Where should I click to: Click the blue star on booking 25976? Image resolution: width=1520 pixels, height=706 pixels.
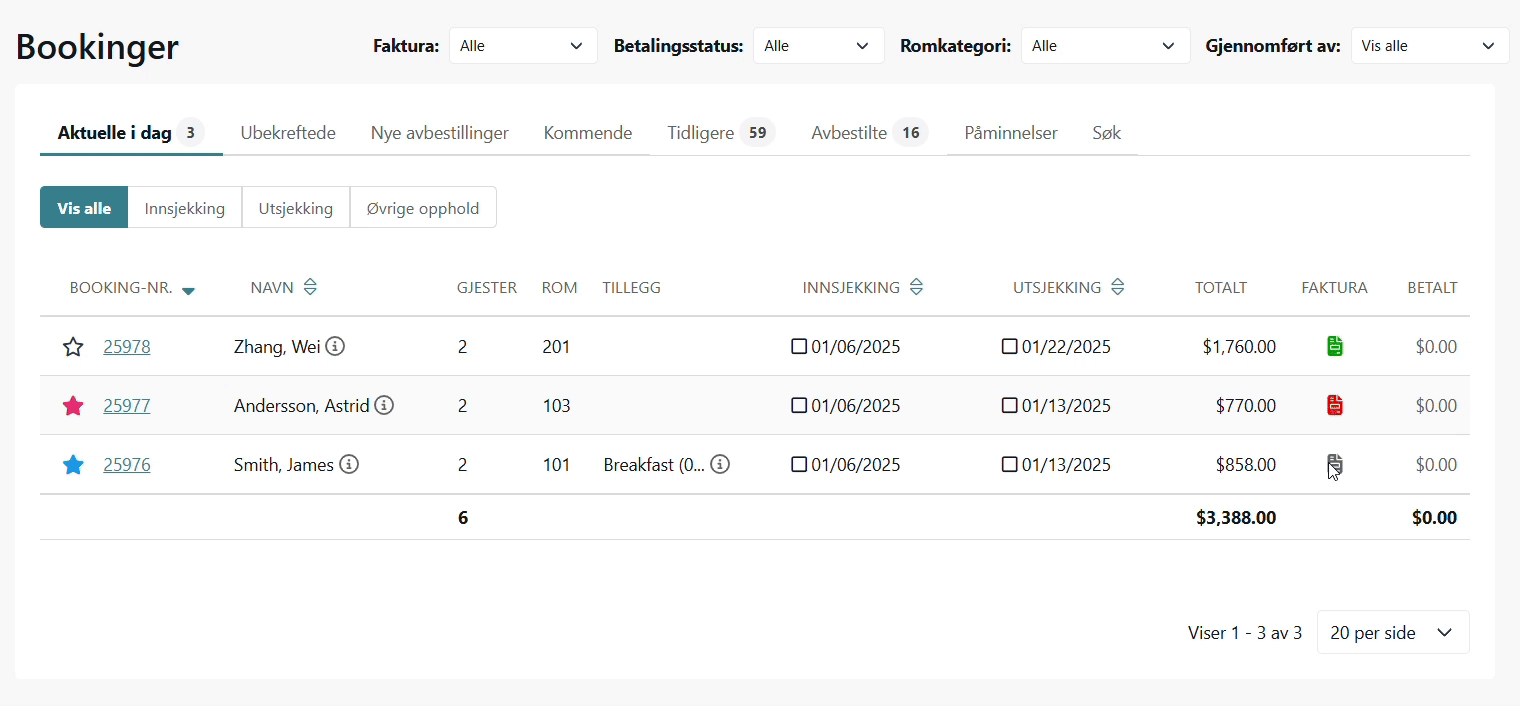pos(73,465)
